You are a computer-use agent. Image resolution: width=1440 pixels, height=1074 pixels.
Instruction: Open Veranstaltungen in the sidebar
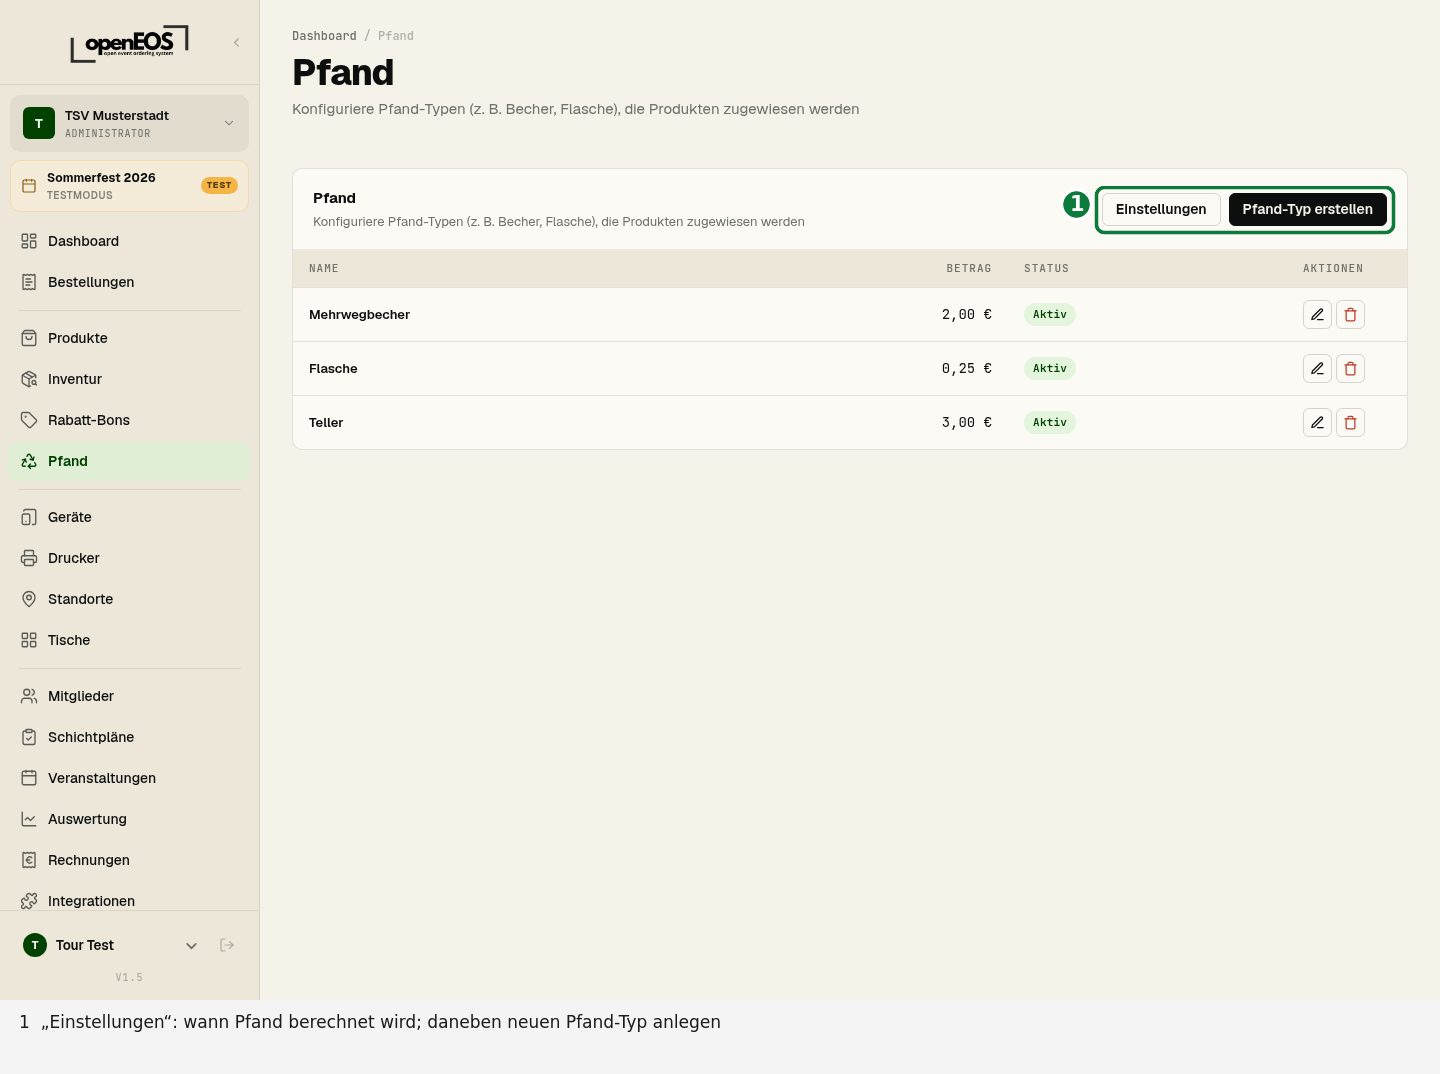pos(129,778)
